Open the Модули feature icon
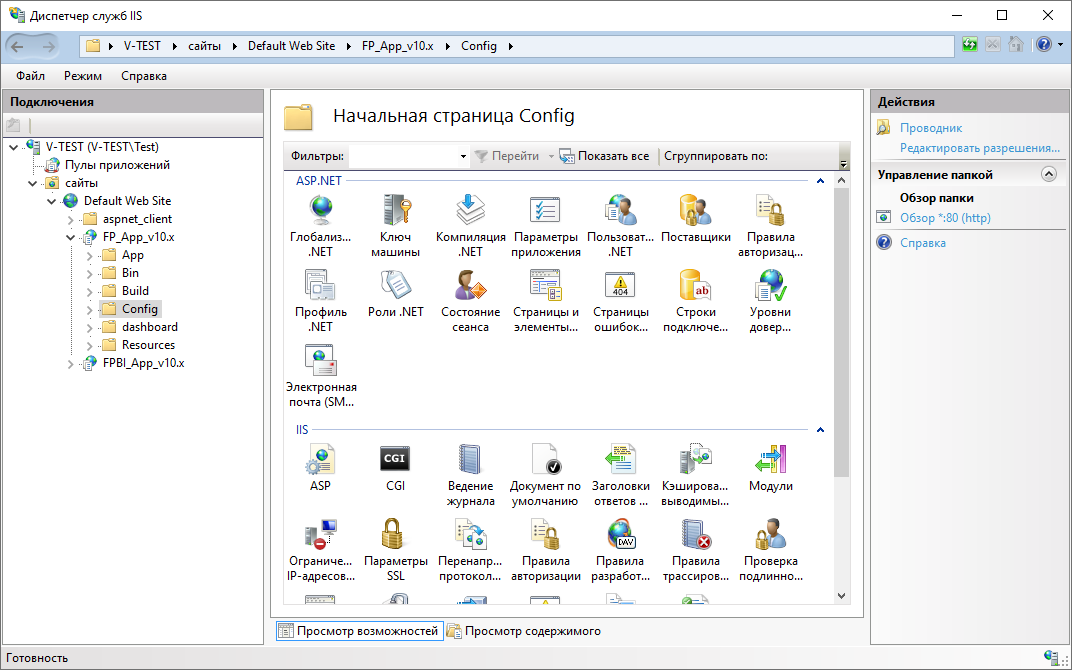This screenshot has width=1072, height=670. pyautogui.click(x=770, y=460)
